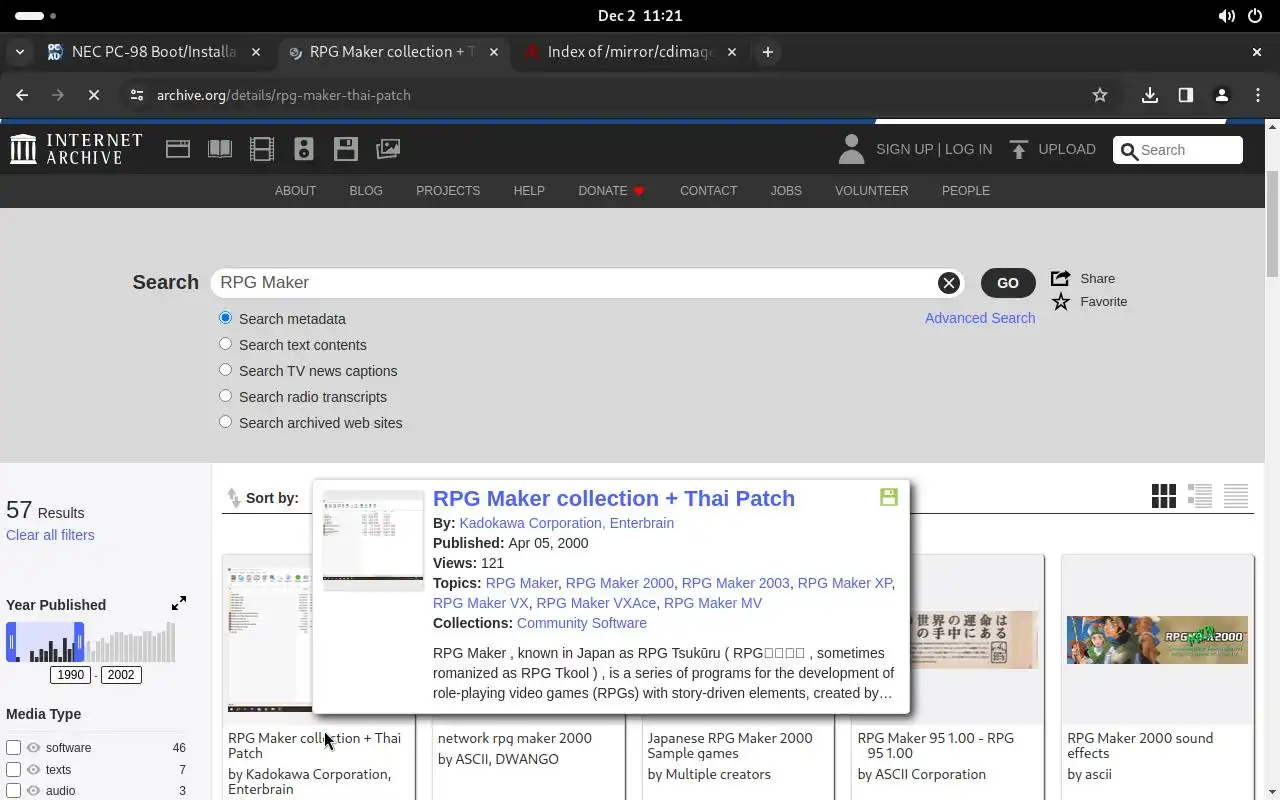
Task: Open the ABOUT menu item
Action: [x=295, y=191]
